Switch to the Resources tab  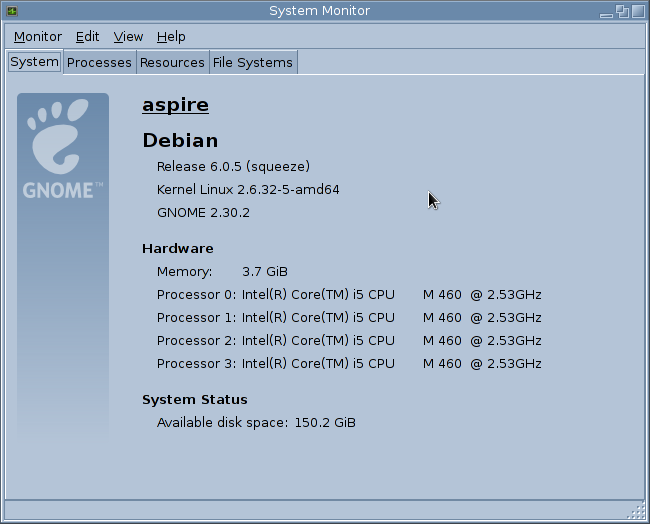(x=172, y=63)
